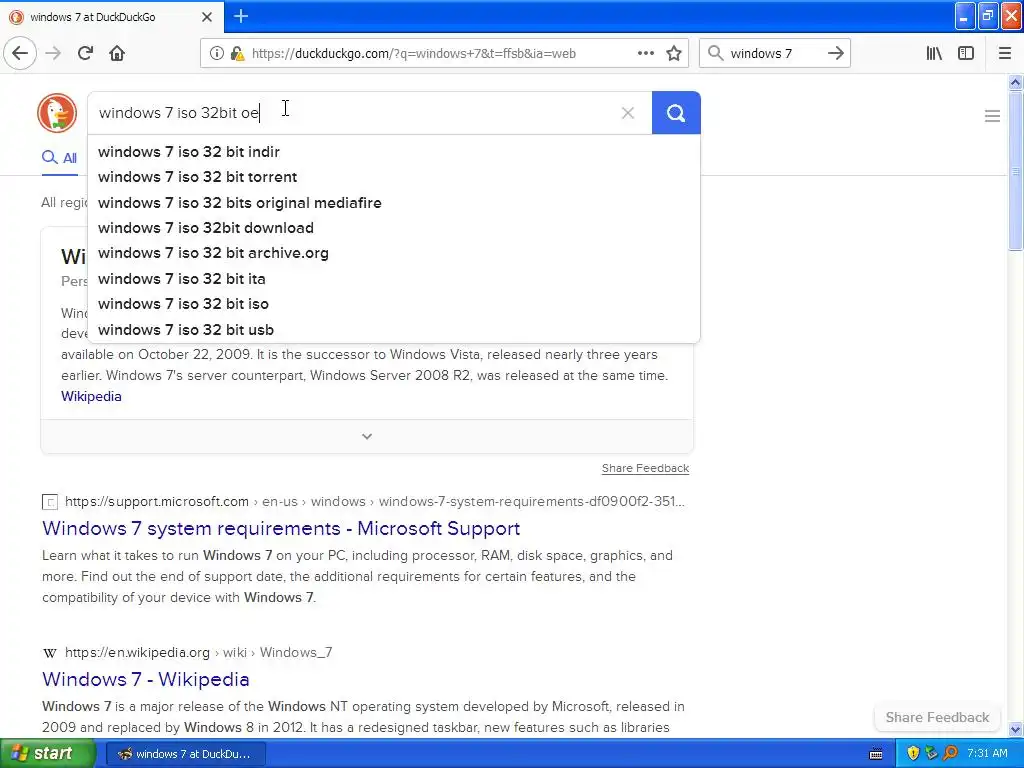Click the blue DuckDuckGo search button

pos(676,113)
